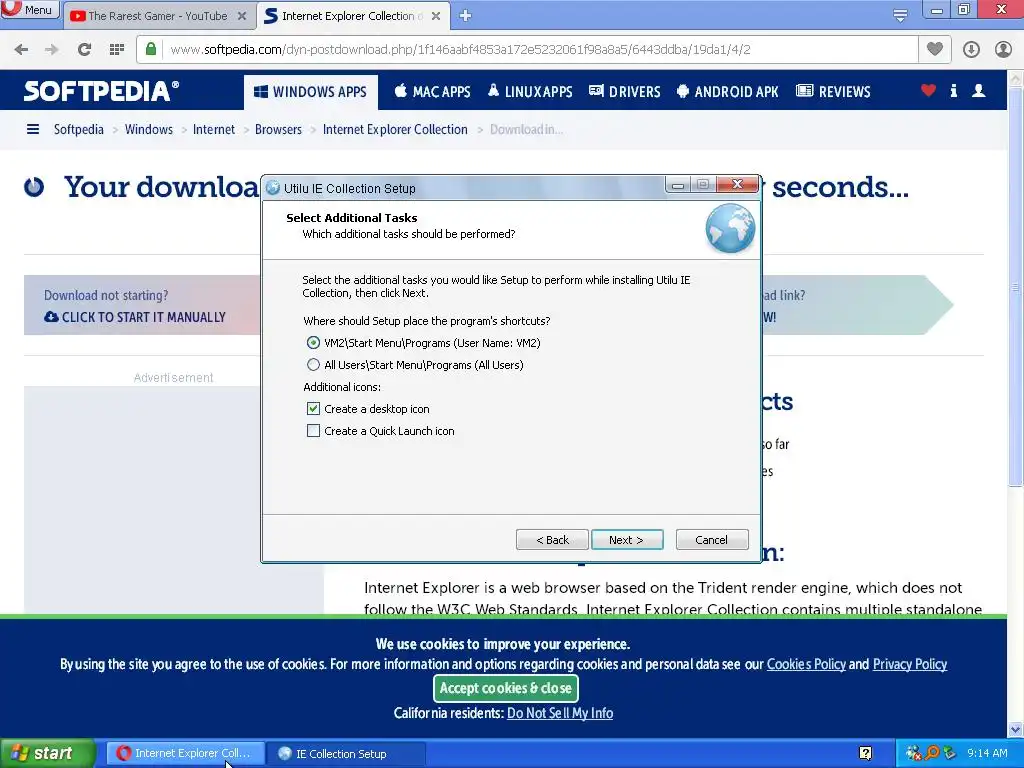Click to start the download manually
Viewport: 1024px width, 768px height.
coord(135,317)
